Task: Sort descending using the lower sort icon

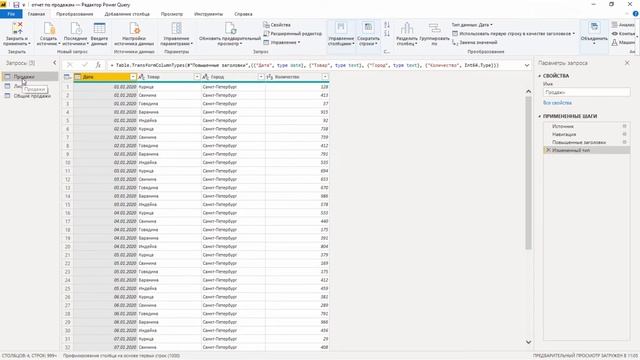Action: coord(387,33)
